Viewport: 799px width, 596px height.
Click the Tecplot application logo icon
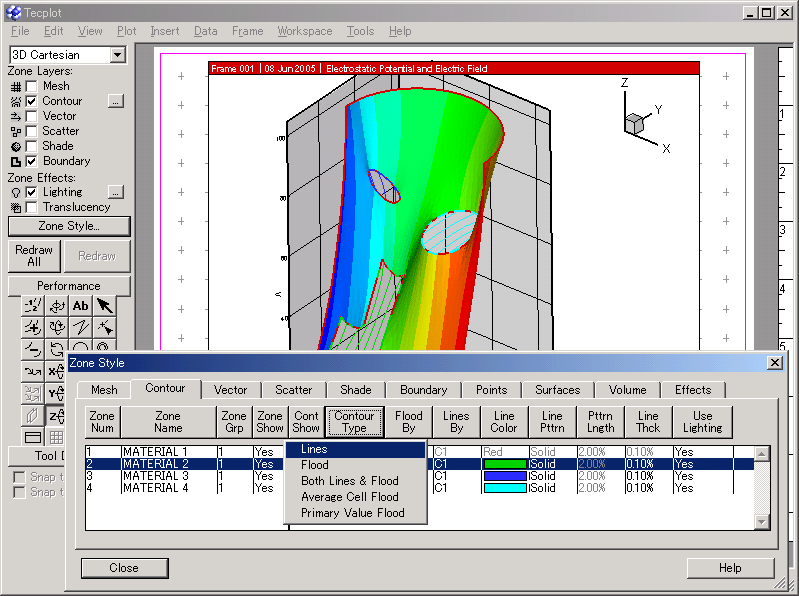tap(13, 12)
